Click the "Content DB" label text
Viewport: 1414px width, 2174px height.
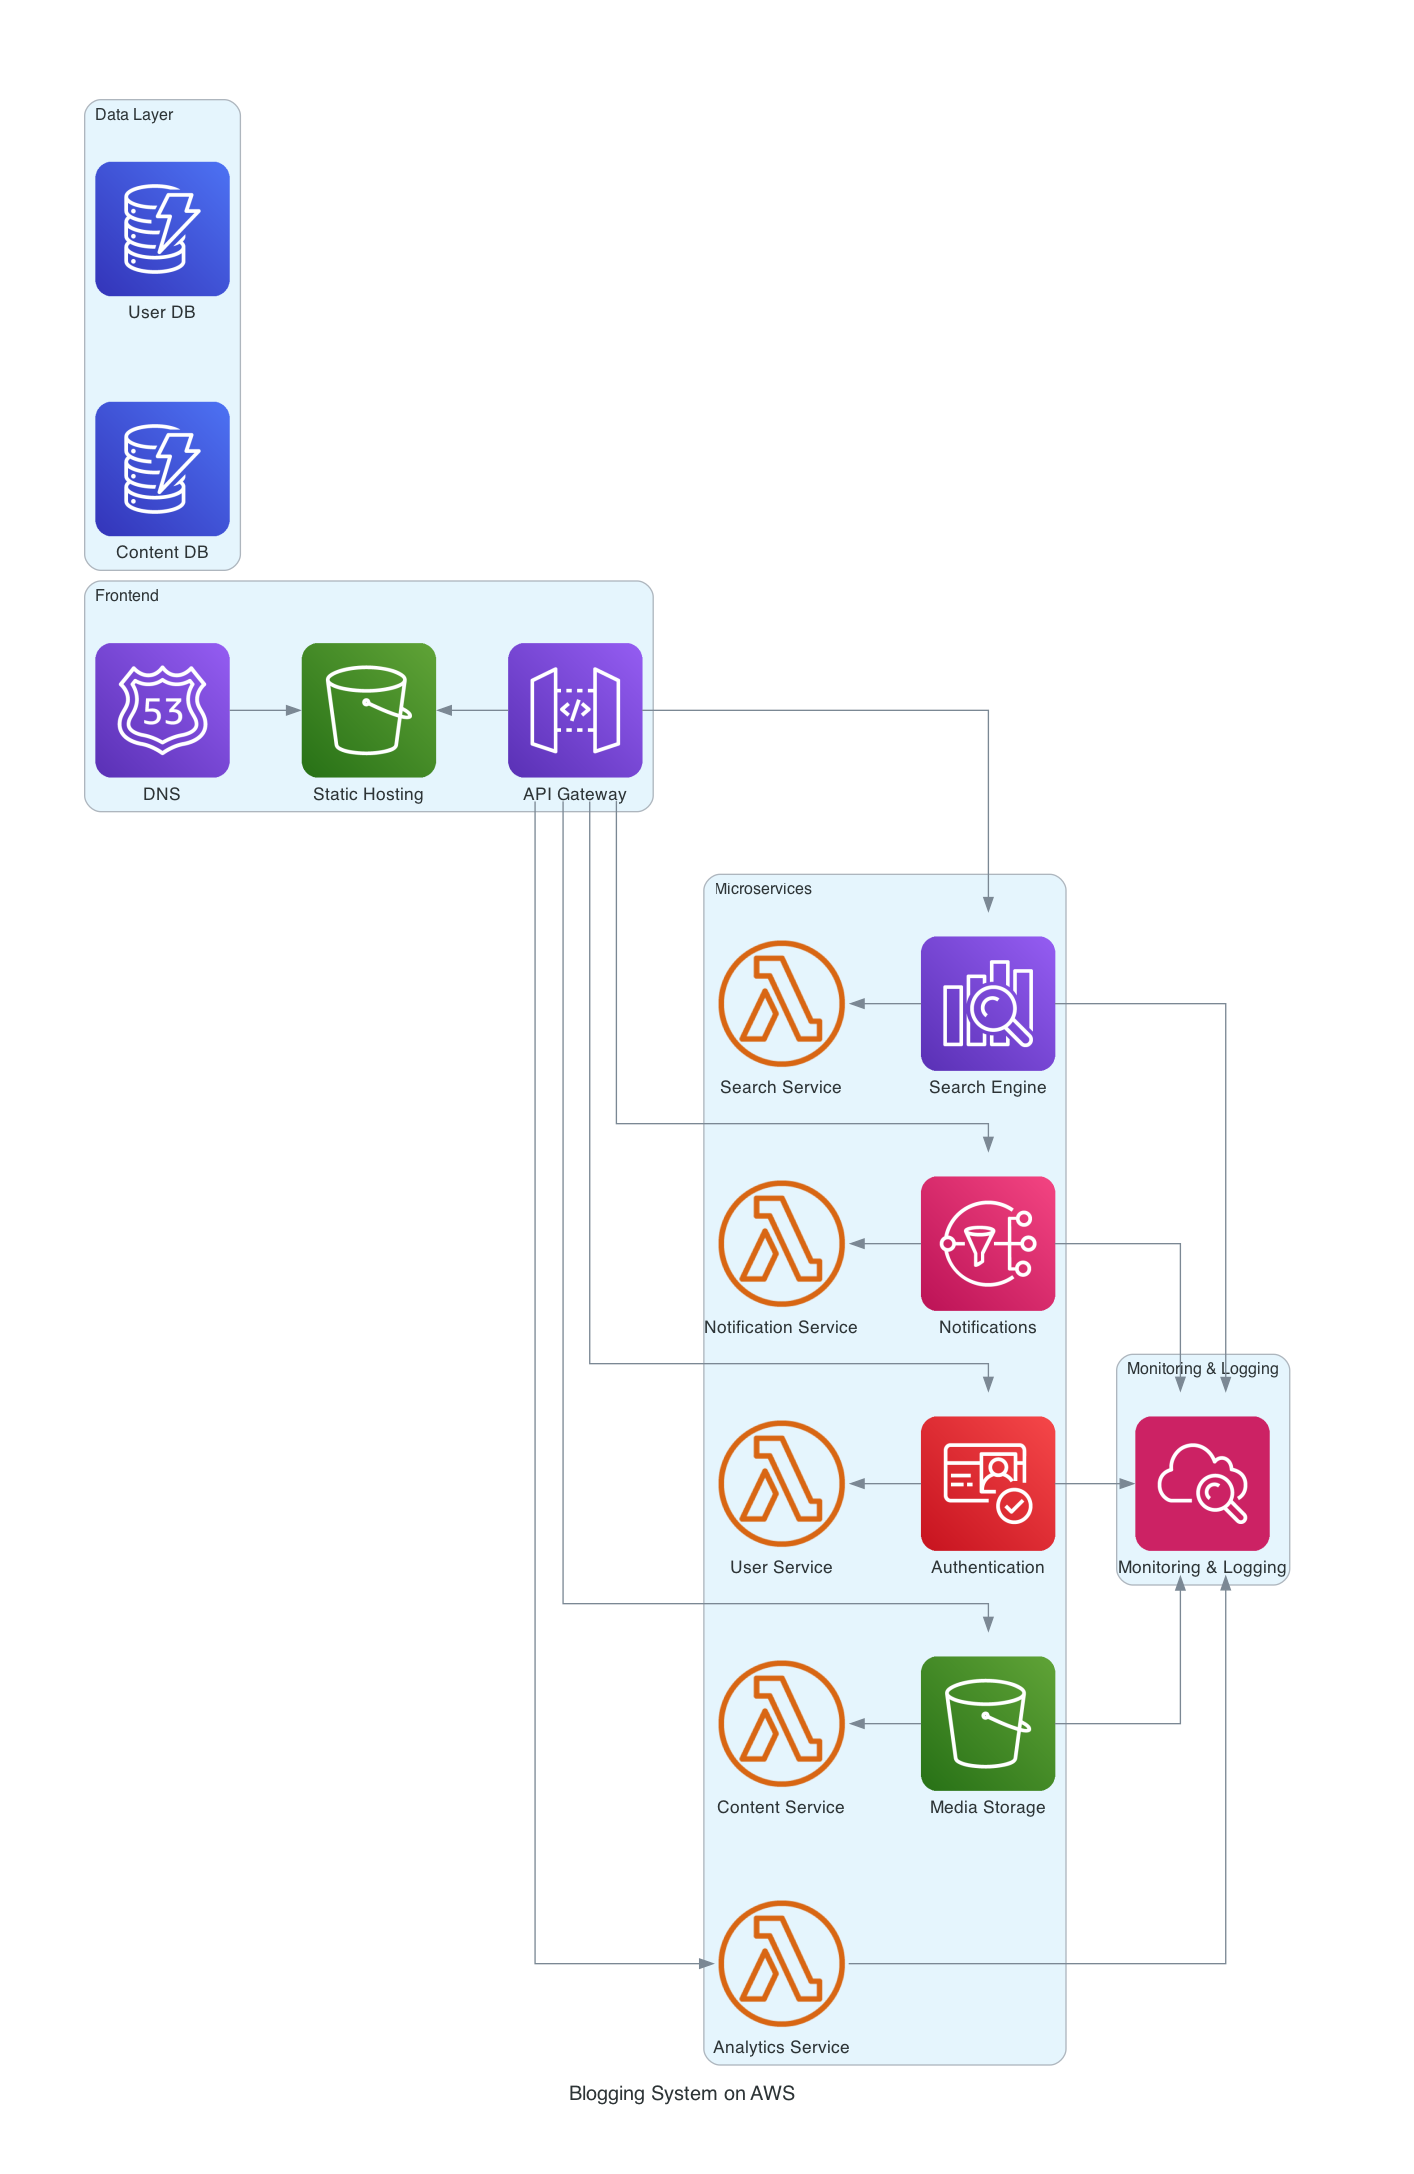click(x=162, y=552)
